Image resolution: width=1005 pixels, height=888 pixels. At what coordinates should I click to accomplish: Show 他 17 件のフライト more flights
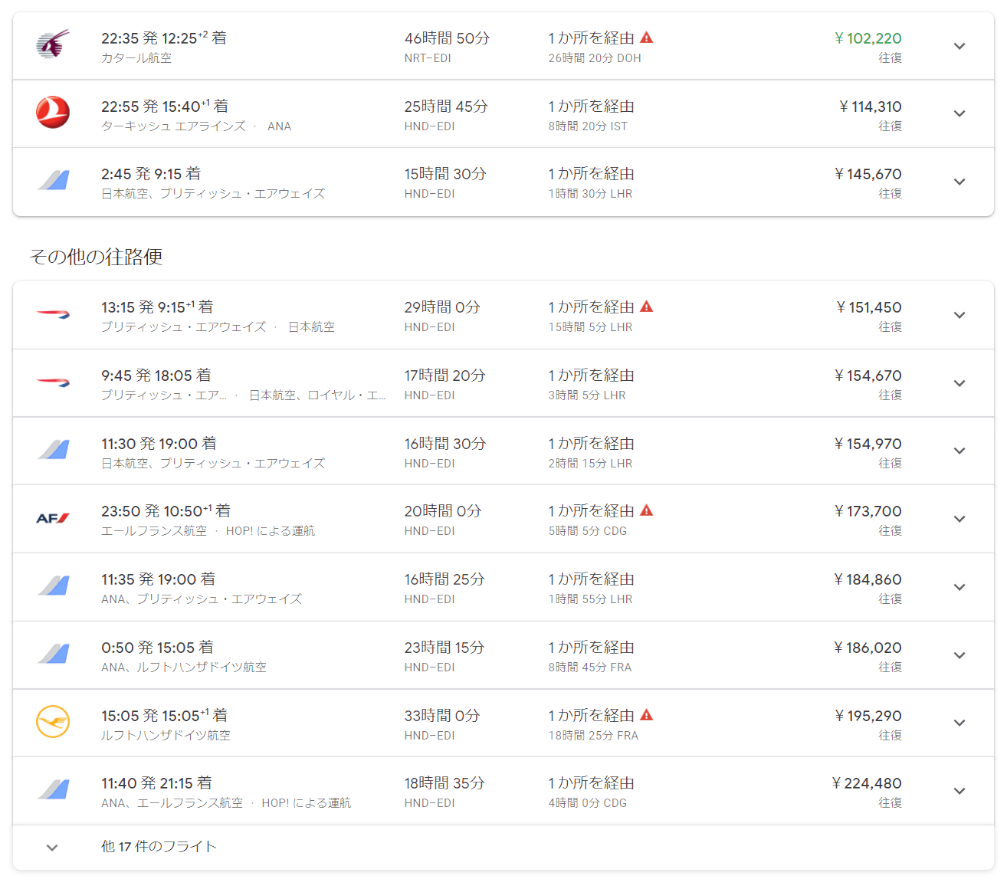tap(159, 847)
